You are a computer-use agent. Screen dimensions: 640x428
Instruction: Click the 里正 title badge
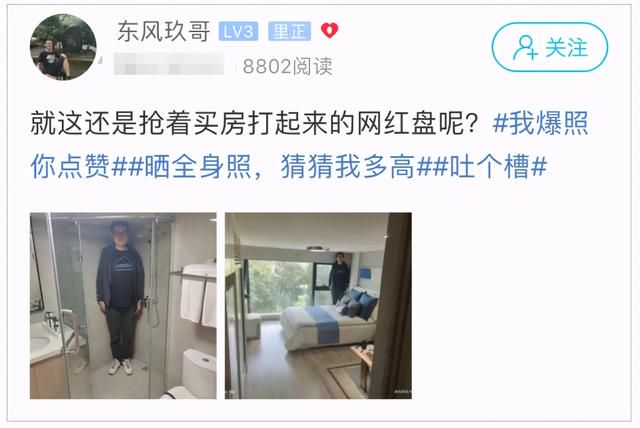[289, 31]
